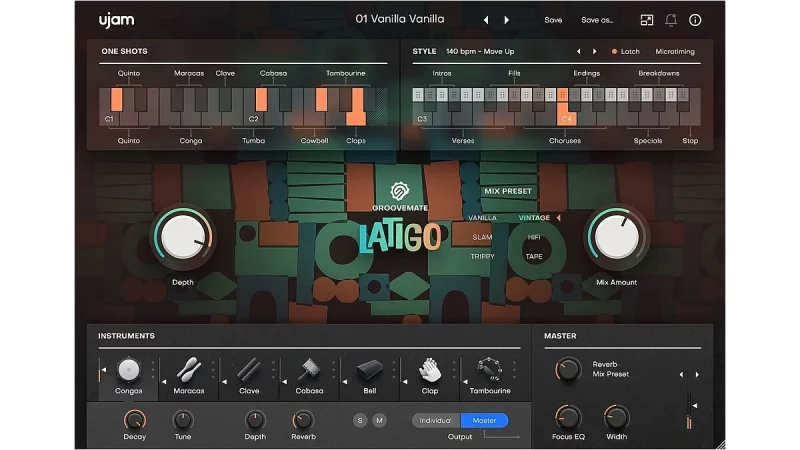Select next style arrow
Viewport: 800px width, 450px height.
pyautogui.click(x=594, y=52)
